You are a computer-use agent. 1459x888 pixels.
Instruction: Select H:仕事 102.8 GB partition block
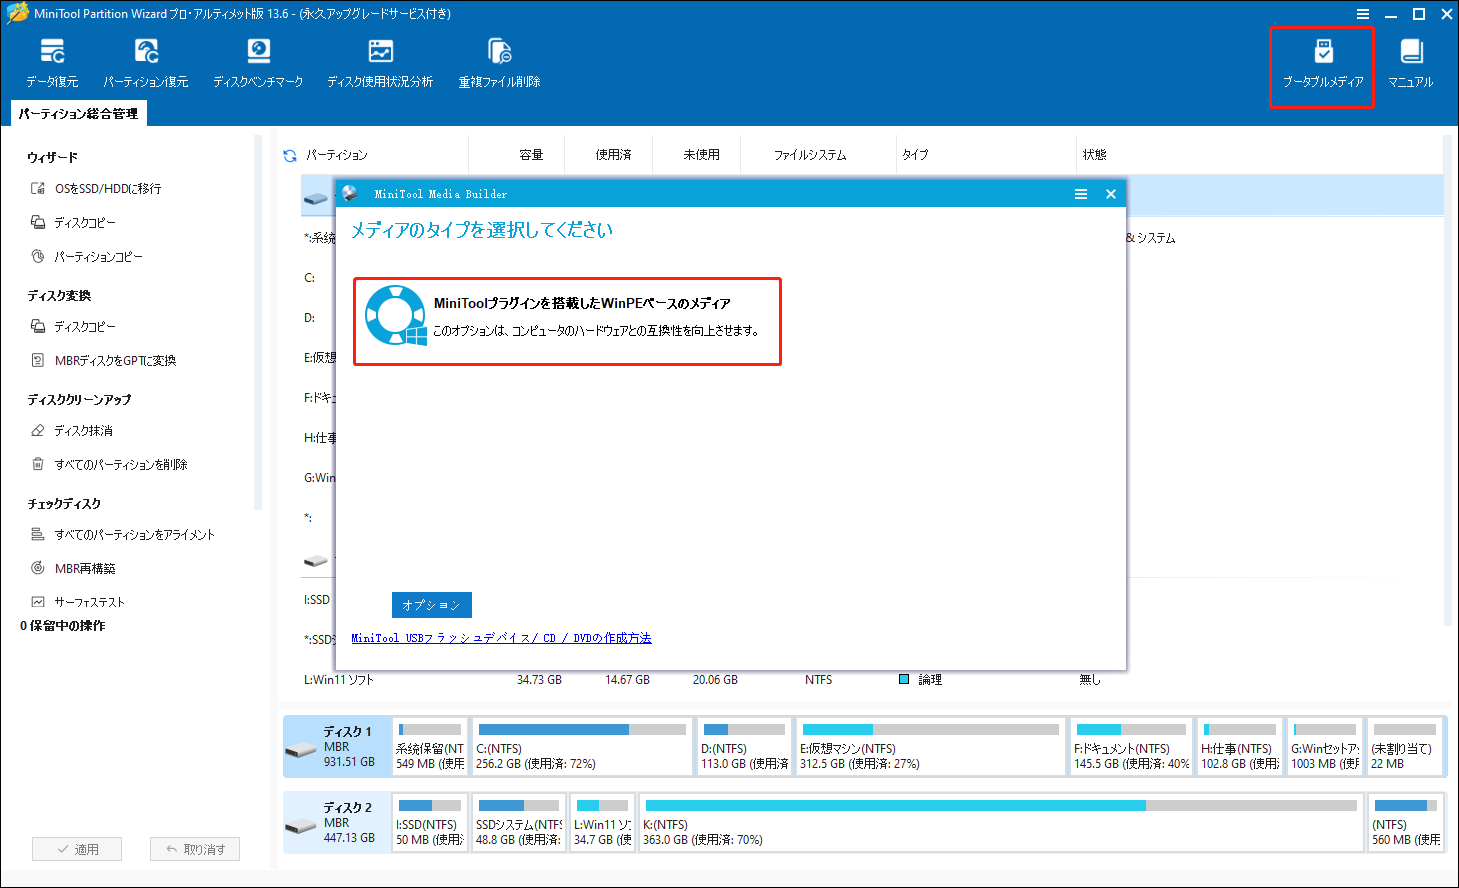[1240, 747]
